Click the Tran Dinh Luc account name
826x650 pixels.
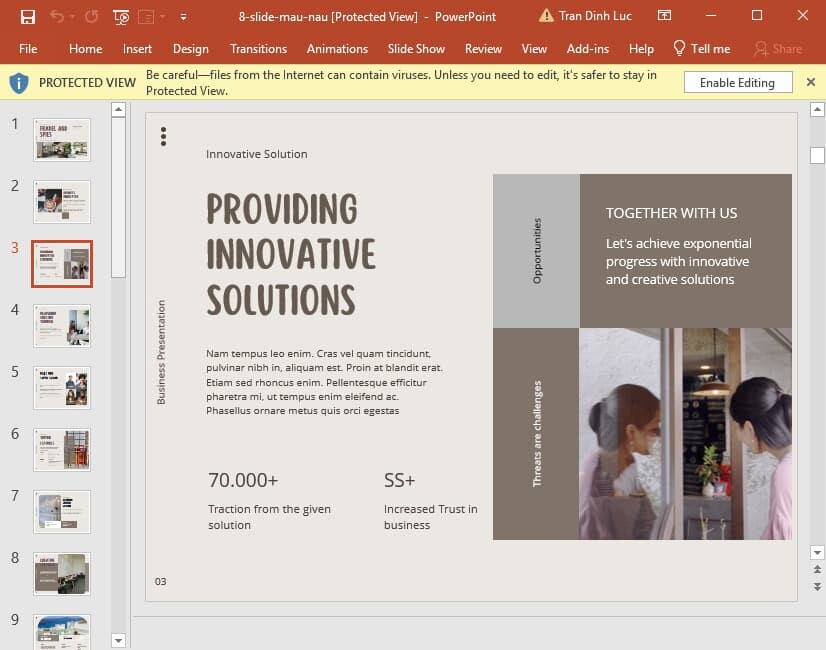pos(597,16)
